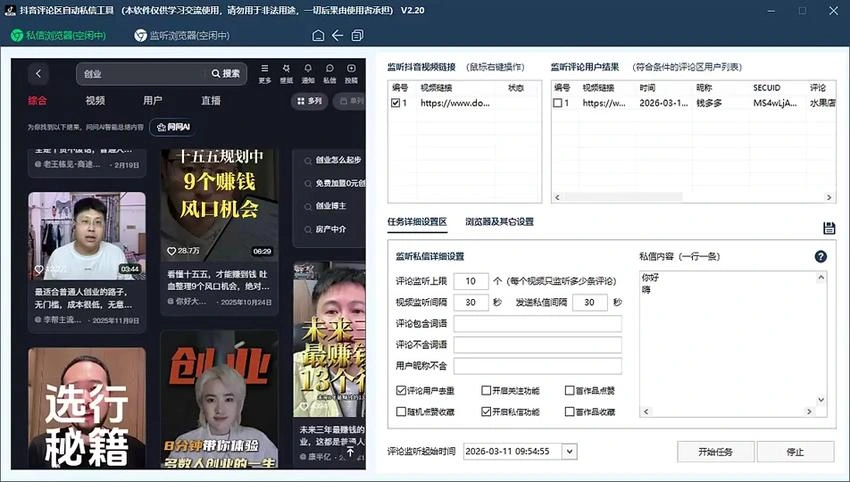Click the windows copy icon in toolbar
Image resolution: width=850 pixels, height=482 pixels.
[357, 36]
